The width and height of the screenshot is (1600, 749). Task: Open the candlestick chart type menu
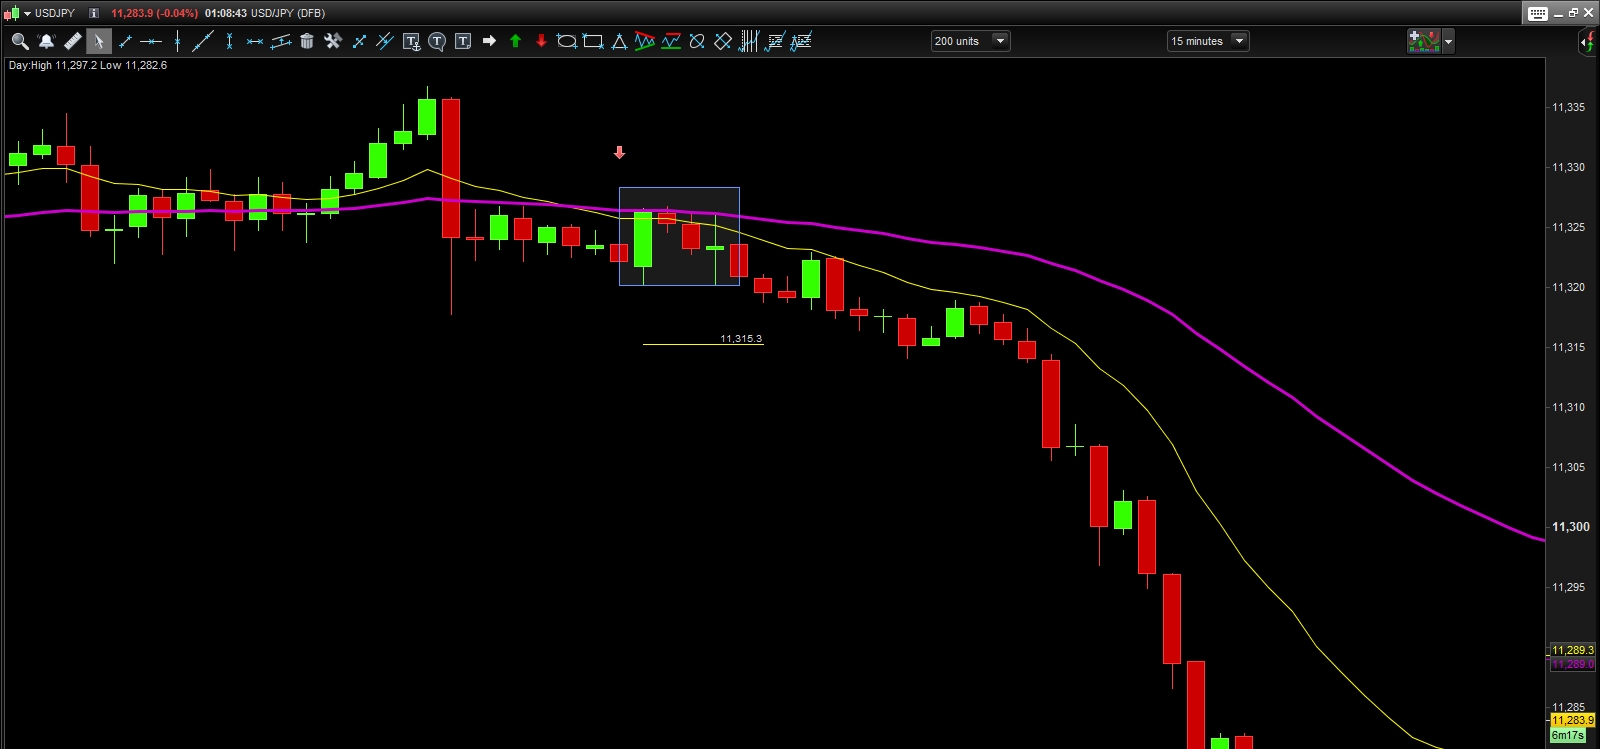click(x=17, y=13)
